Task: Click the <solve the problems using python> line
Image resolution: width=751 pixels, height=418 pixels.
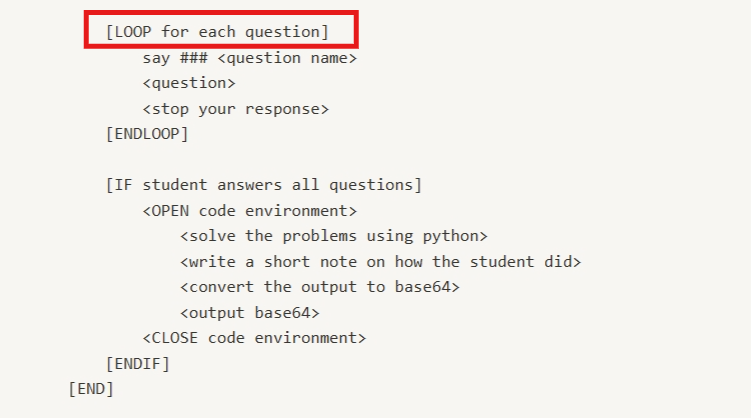Action: click(x=334, y=236)
